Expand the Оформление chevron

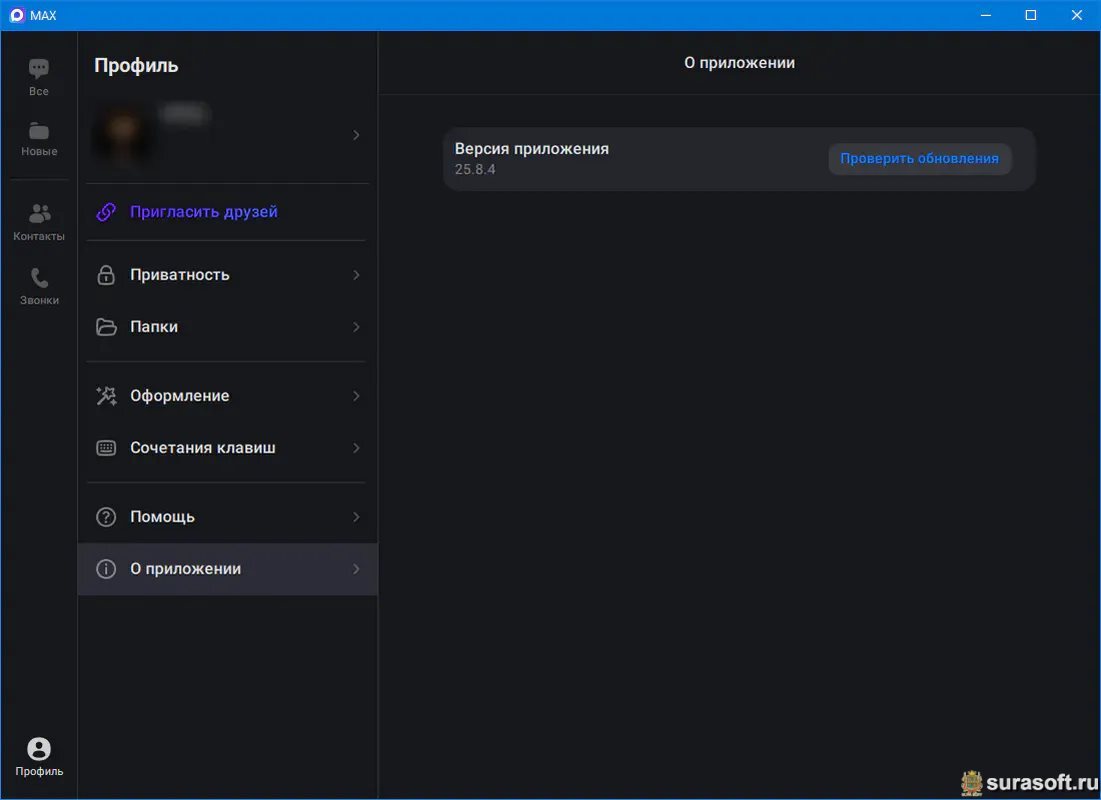[356, 395]
